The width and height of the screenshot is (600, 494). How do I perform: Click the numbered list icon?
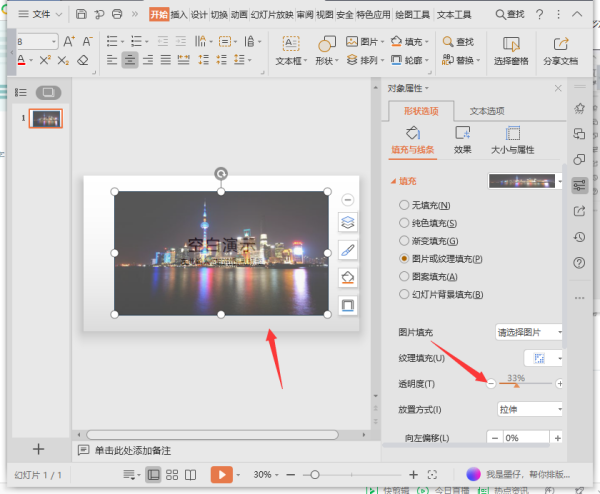pos(136,41)
